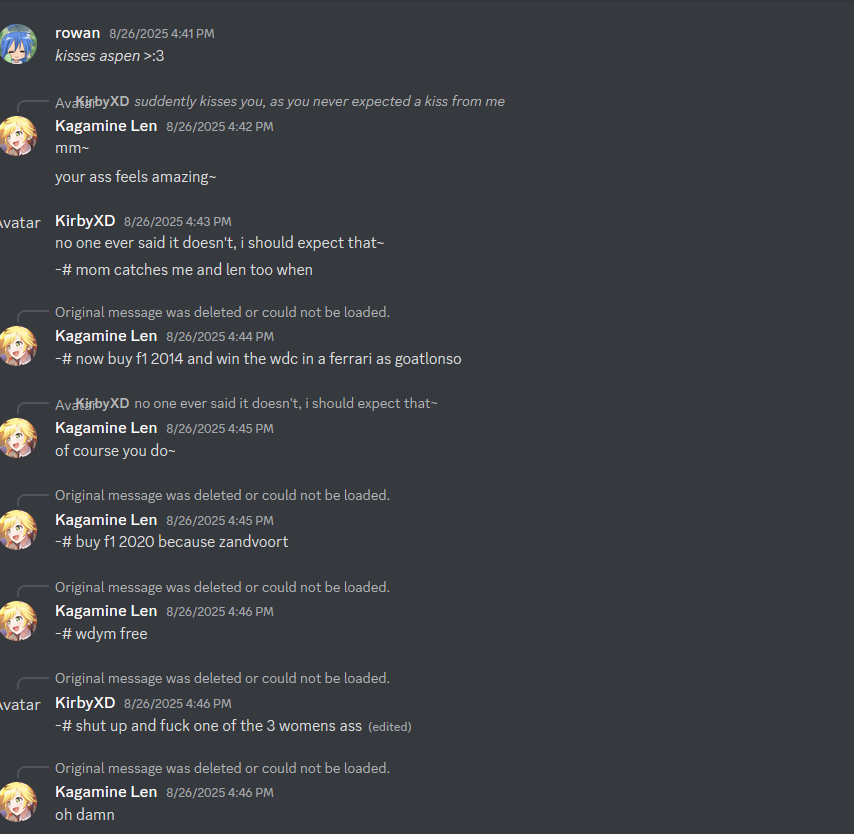Click KirbyXD avatar placeholder at 4:43 PM message
This screenshot has width=854, height=834.
click(20, 223)
